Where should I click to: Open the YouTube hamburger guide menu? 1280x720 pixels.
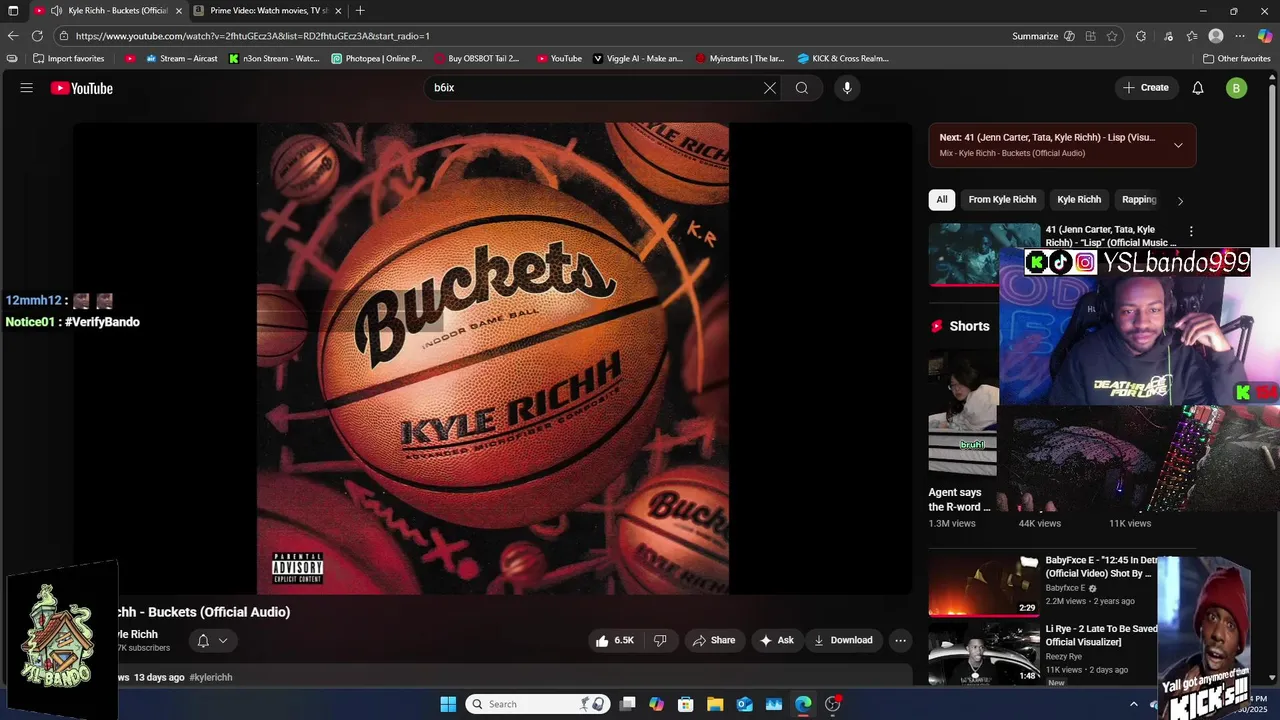point(26,88)
